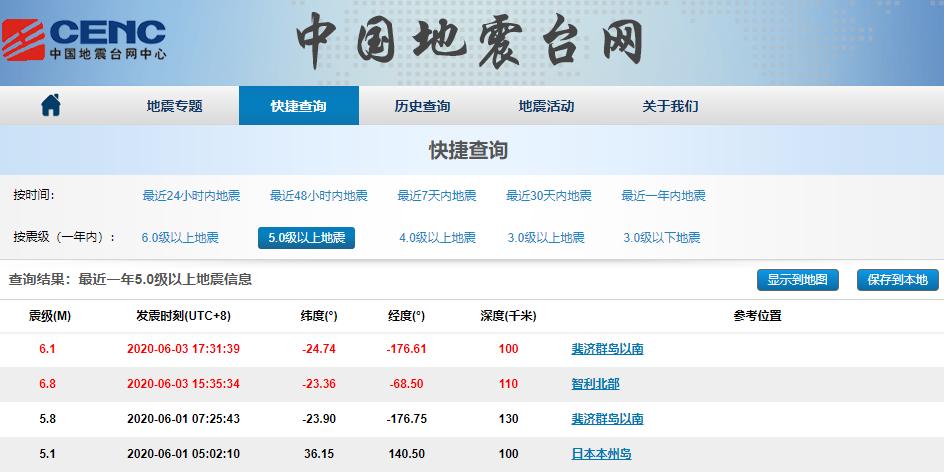The image size is (944, 472).
Task: Click the 保存到本地 button
Action: (x=898, y=280)
